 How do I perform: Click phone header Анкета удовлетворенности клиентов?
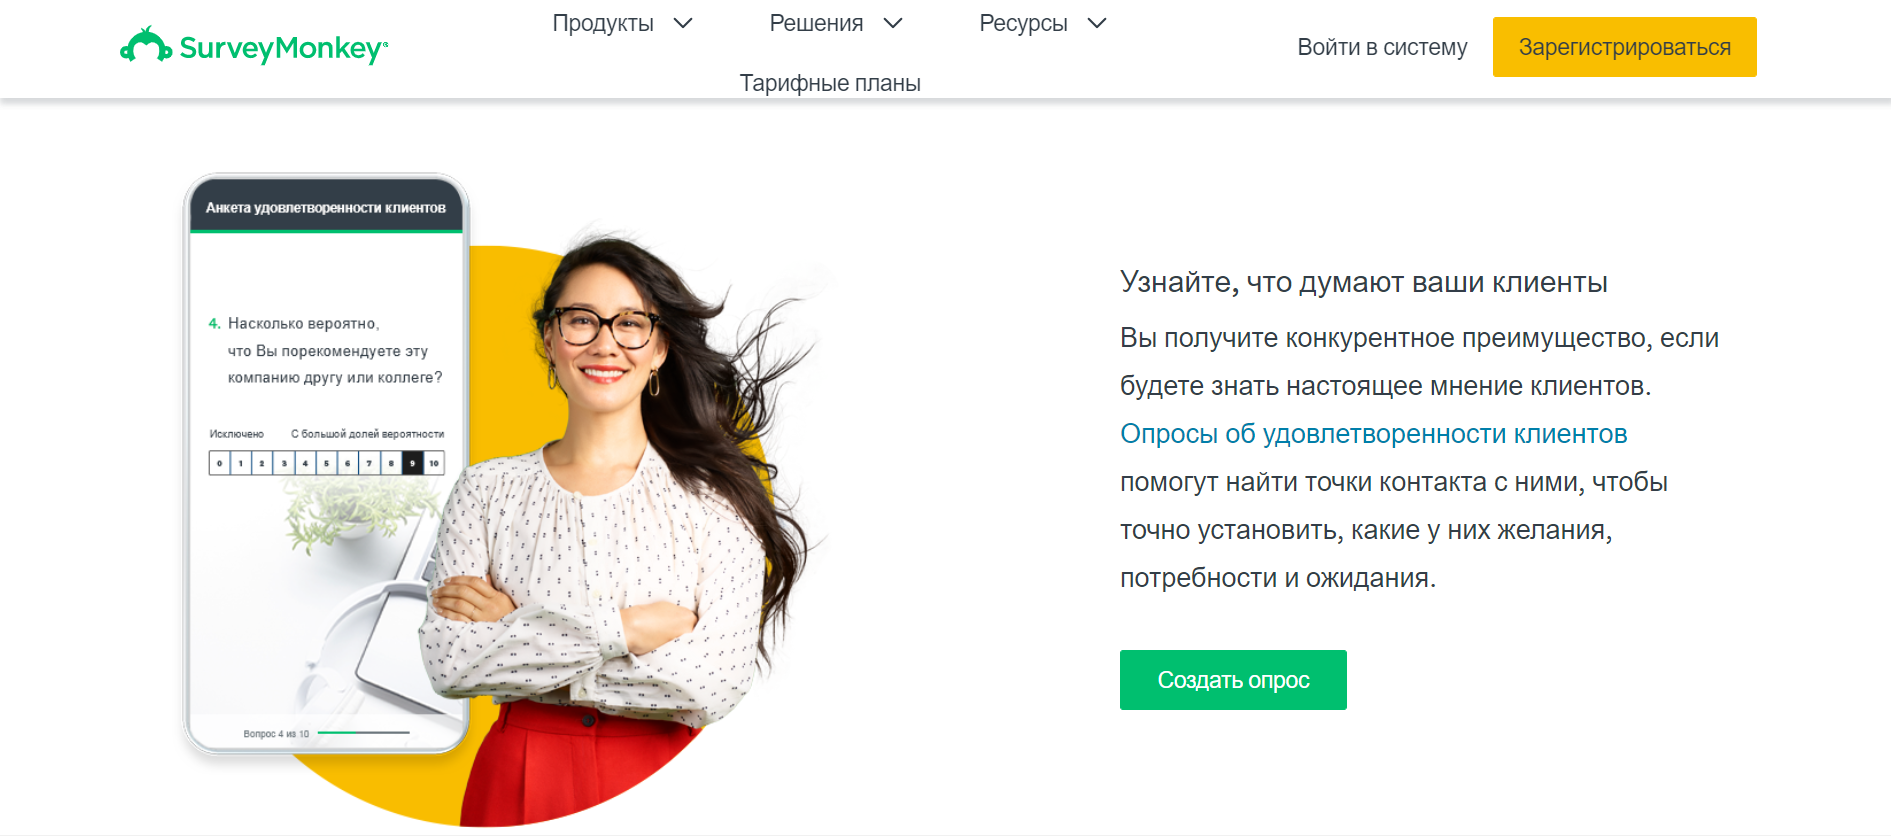tap(326, 208)
